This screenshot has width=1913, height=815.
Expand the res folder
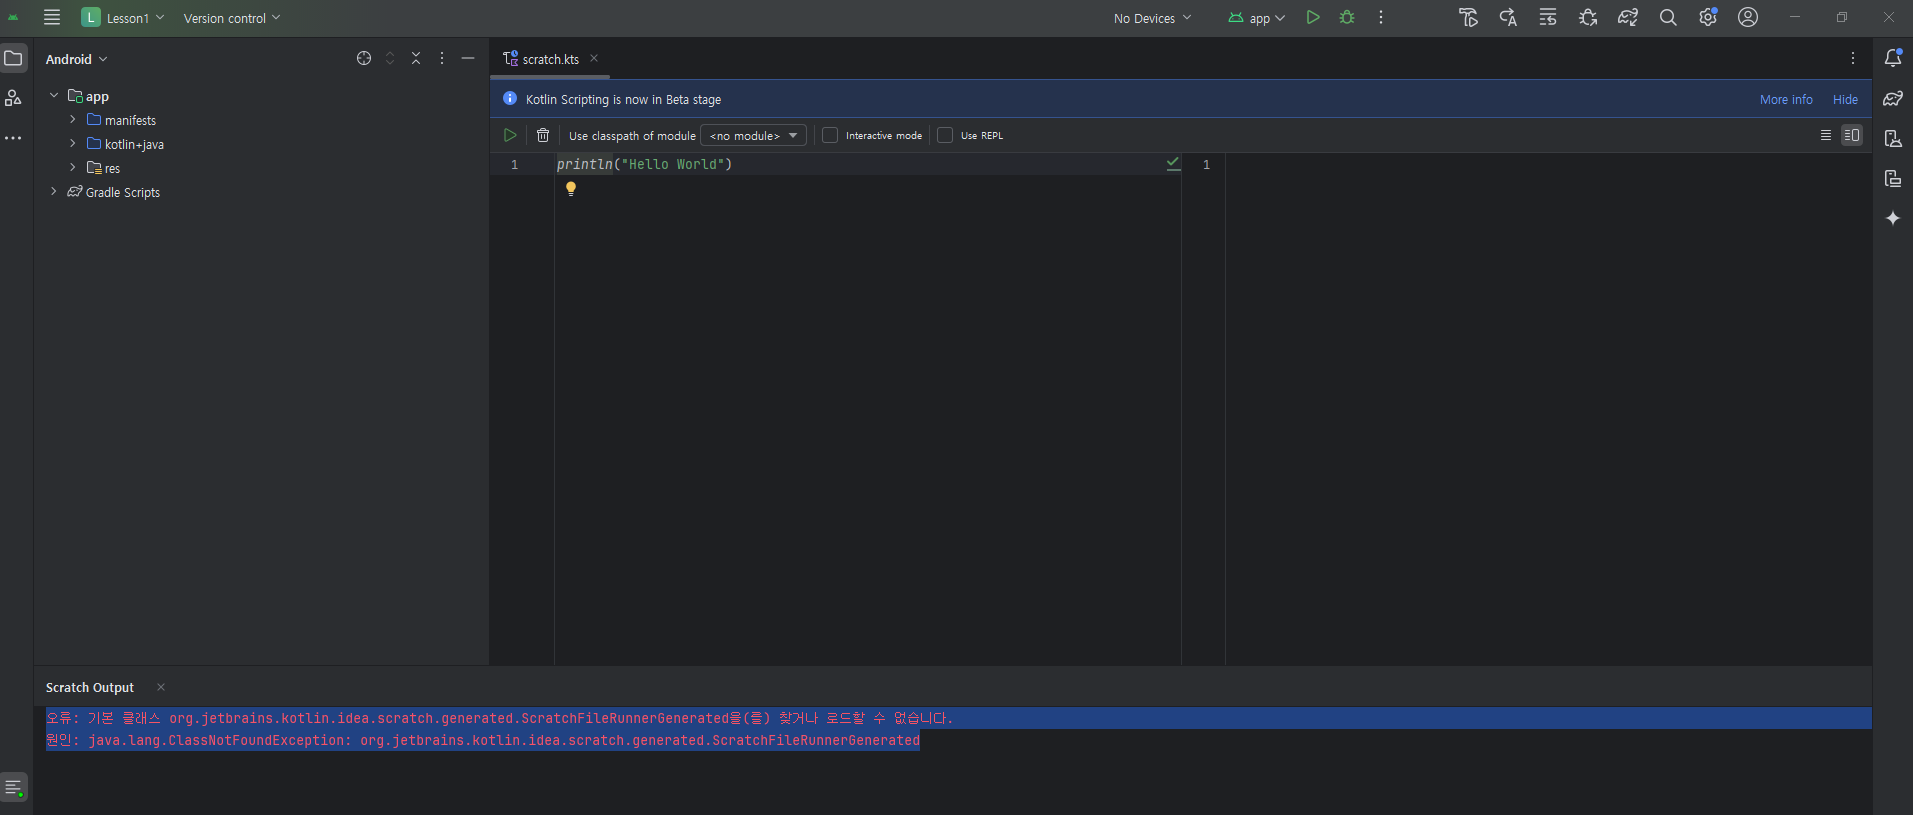point(73,168)
